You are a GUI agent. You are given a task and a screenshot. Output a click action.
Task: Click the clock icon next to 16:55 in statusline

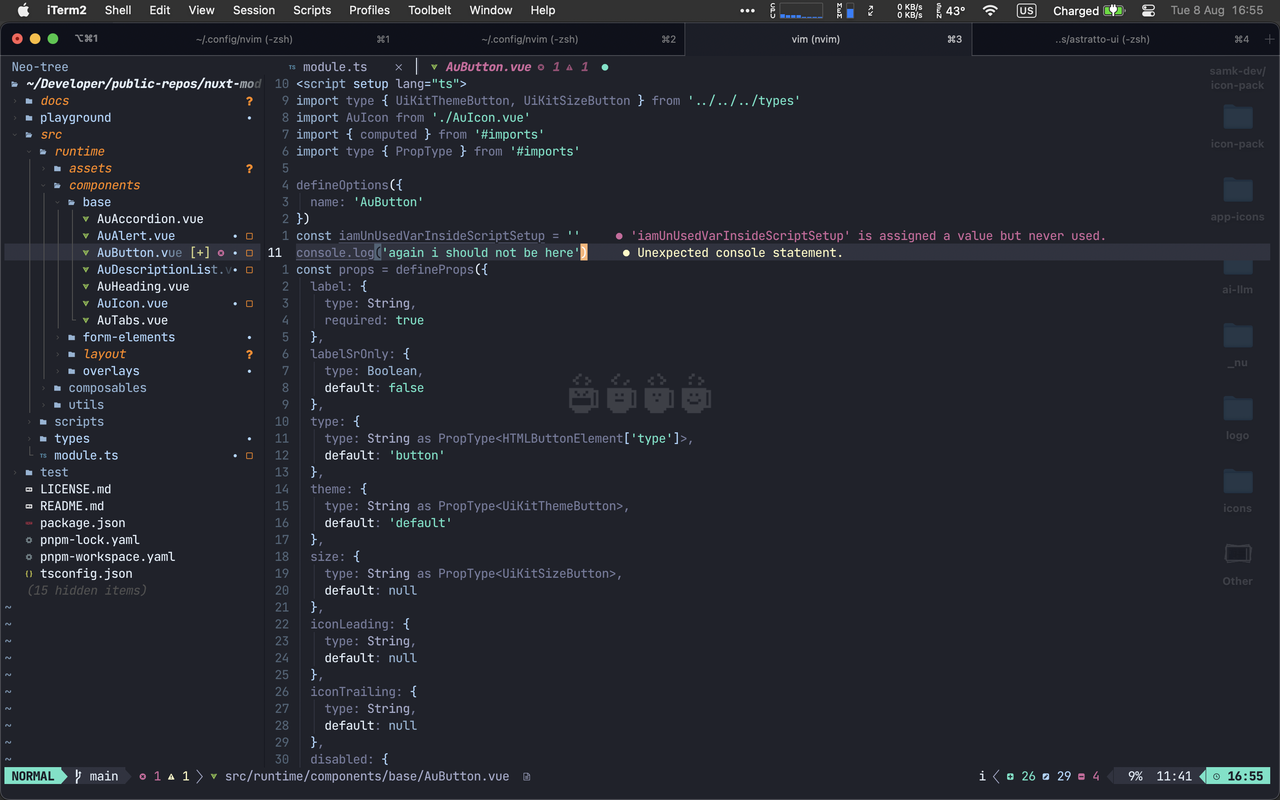1217,776
